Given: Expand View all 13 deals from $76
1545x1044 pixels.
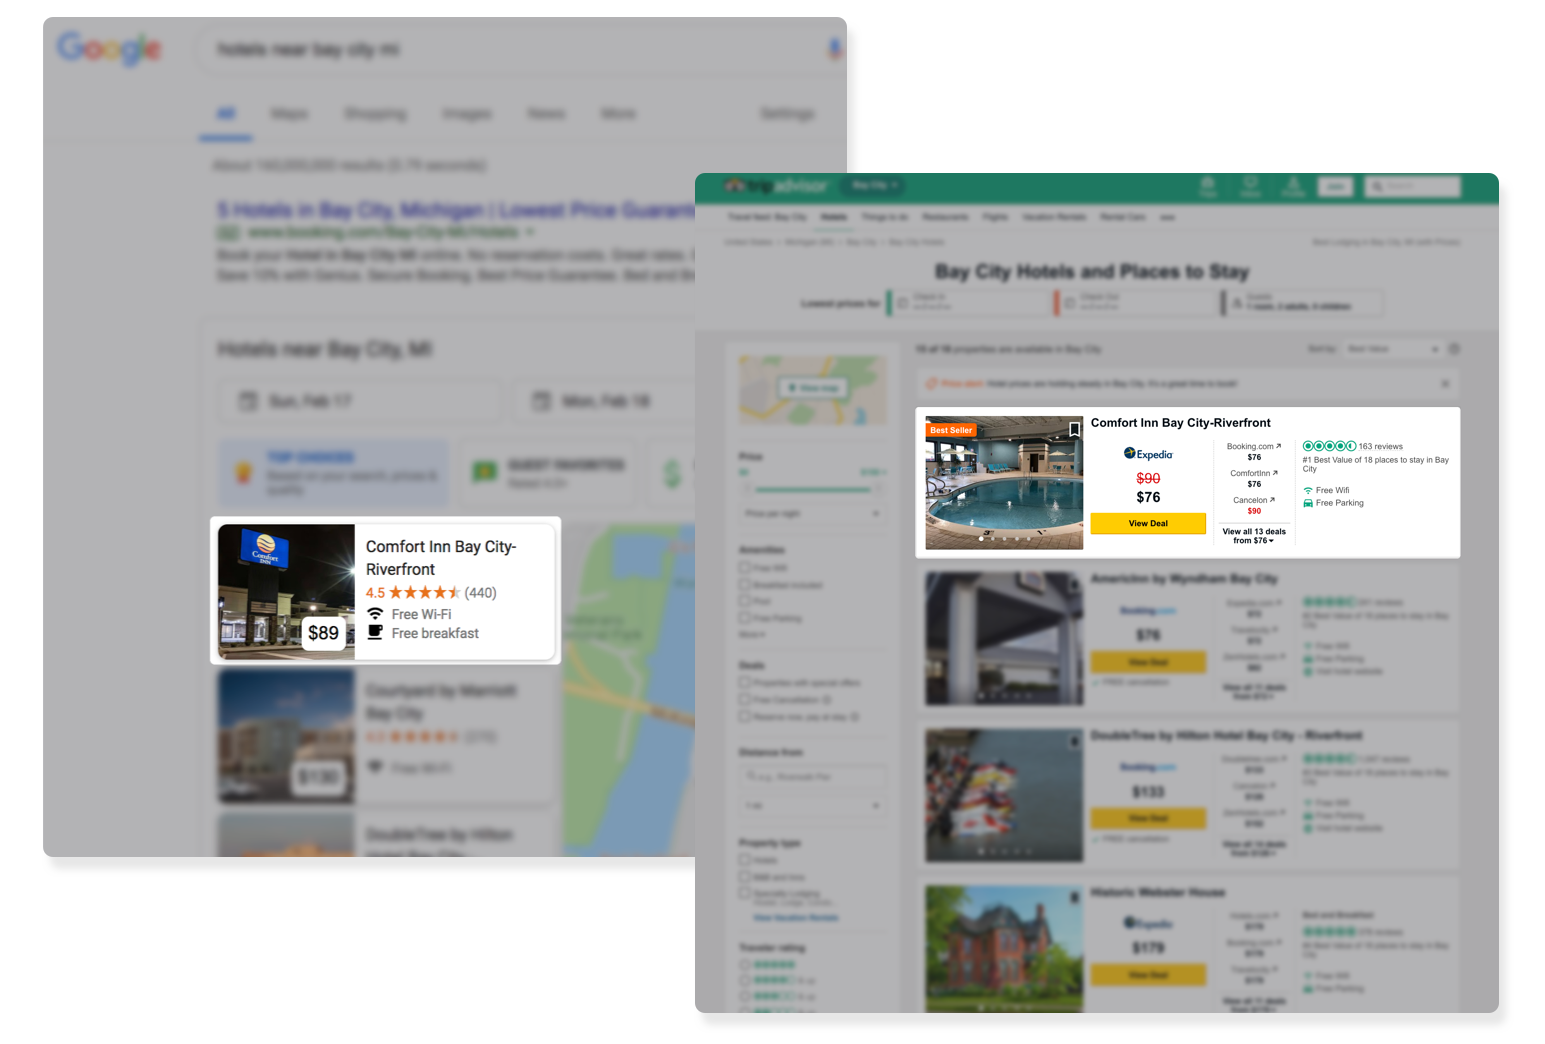Looking at the screenshot, I should pos(1254,536).
